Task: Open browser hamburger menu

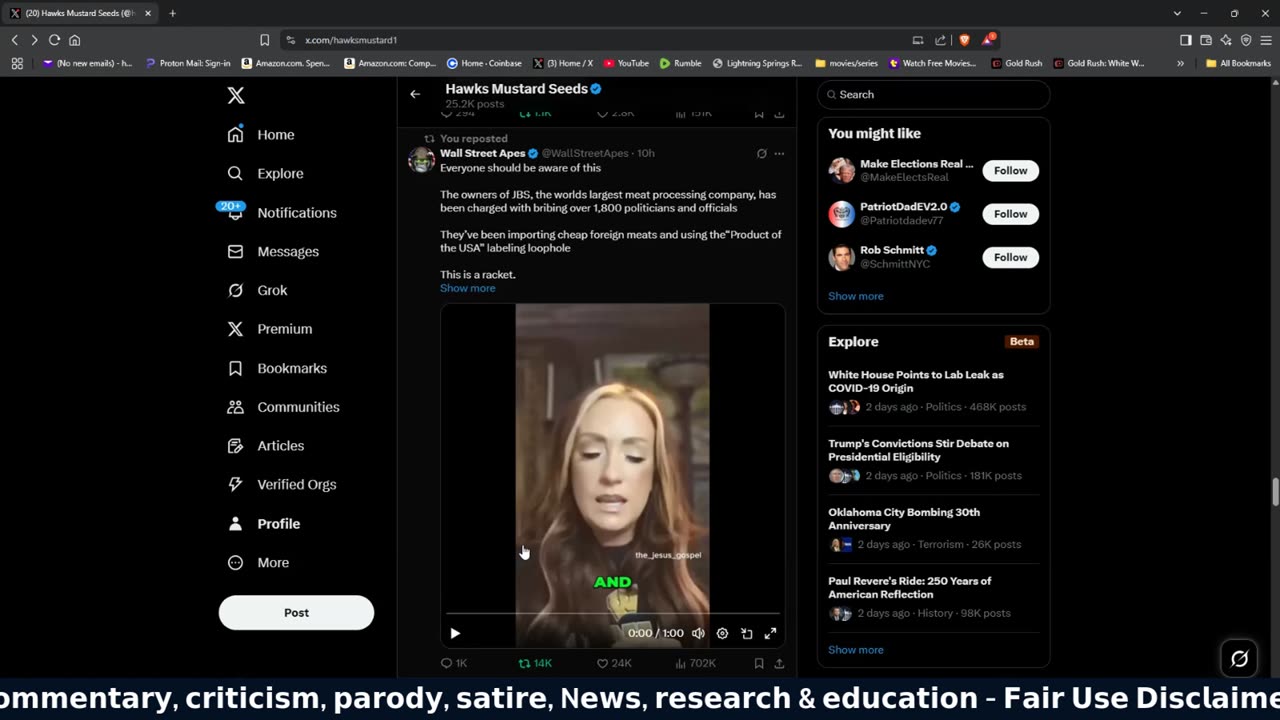Action: click(x=1265, y=40)
